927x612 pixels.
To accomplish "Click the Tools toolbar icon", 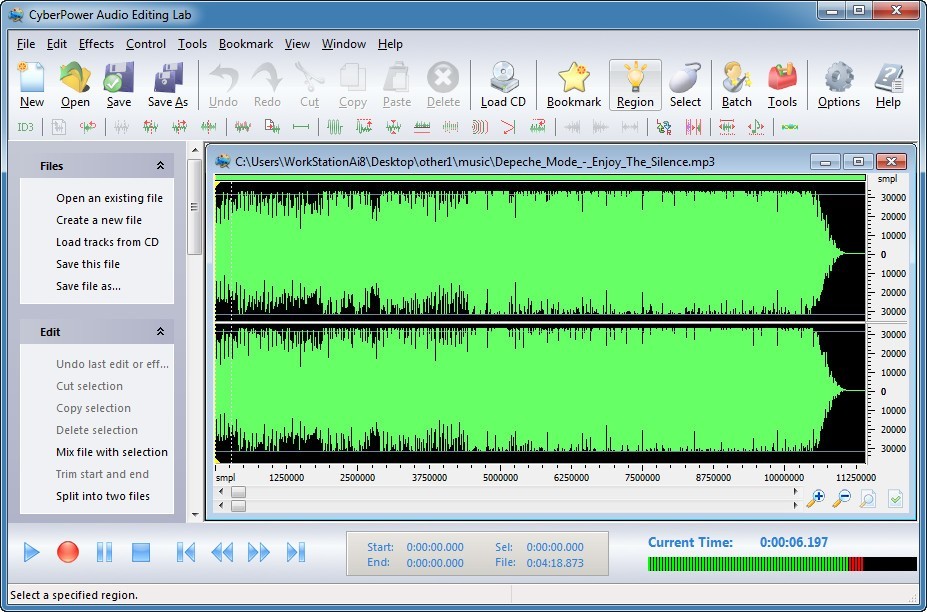I will pyautogui.click(x=783, y=84).
